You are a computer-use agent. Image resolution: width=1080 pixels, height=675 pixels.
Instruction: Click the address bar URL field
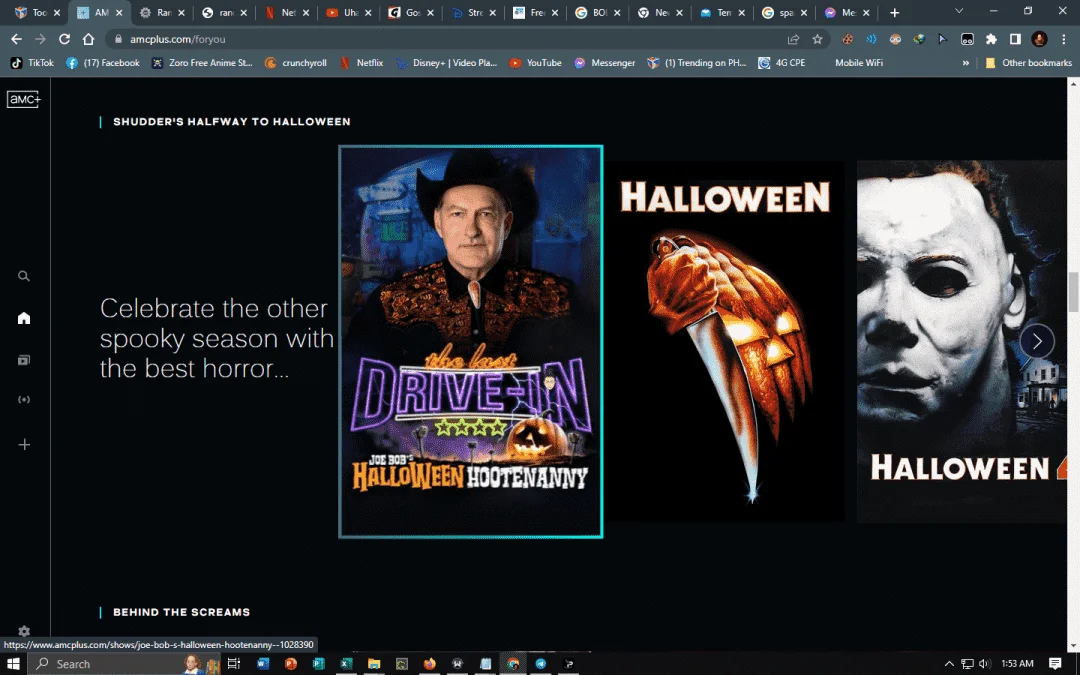pos(448,39)
